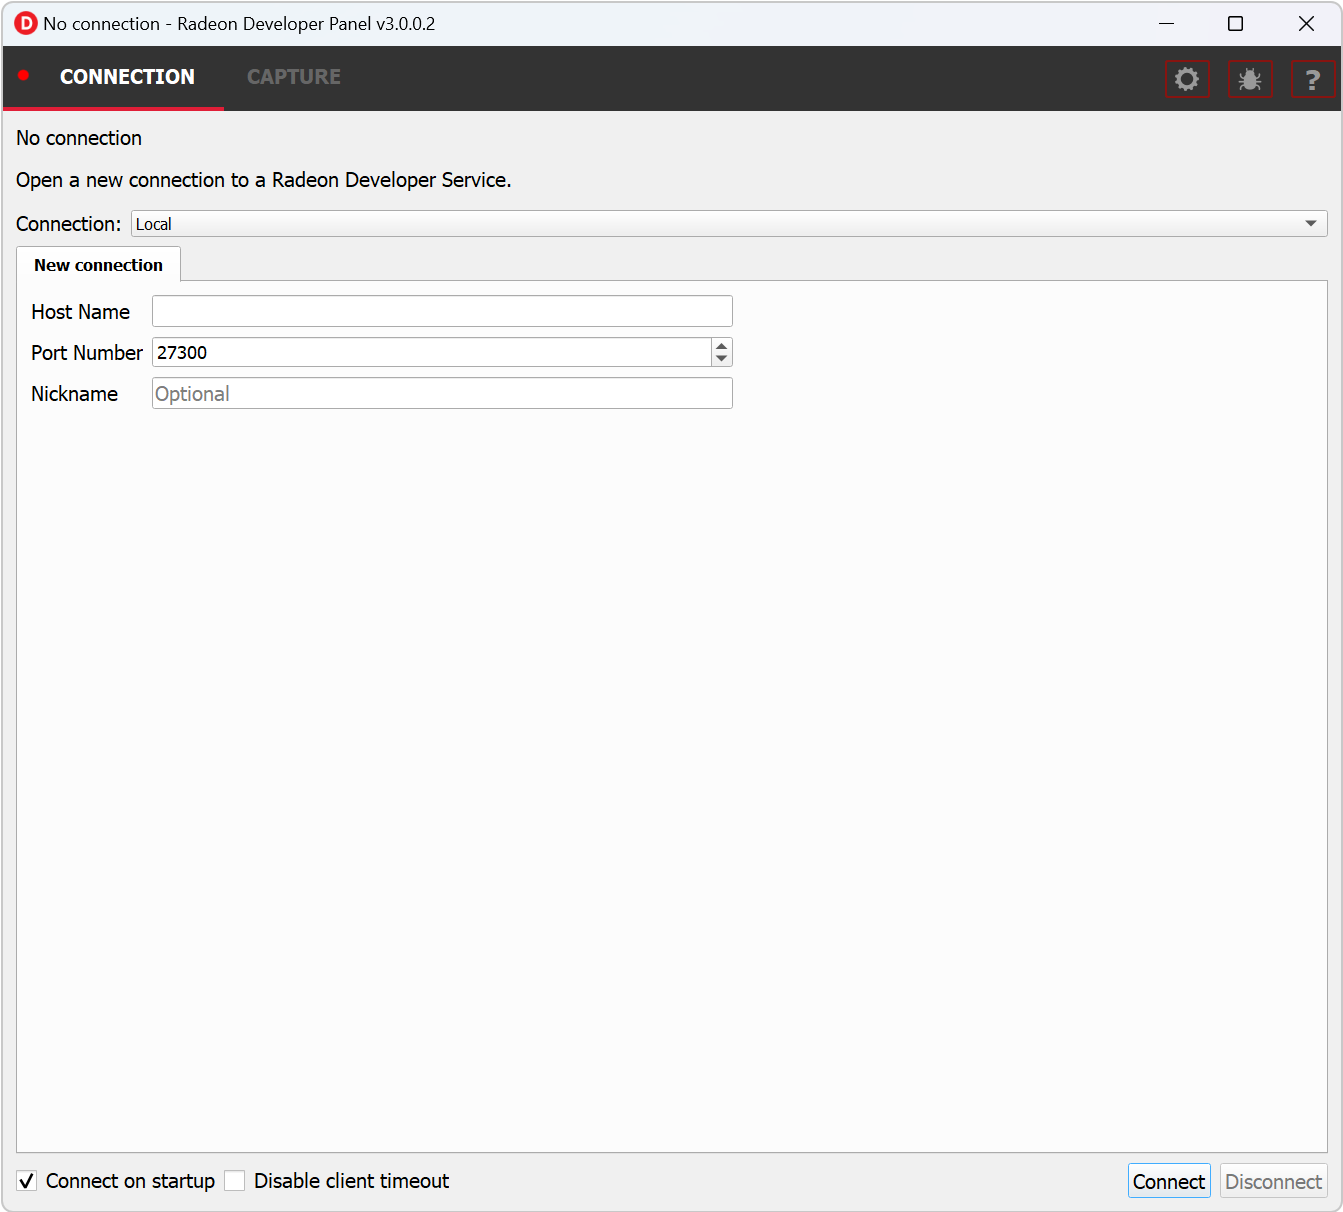Enable Disable client timeout checkbox

click(235, 1181)
